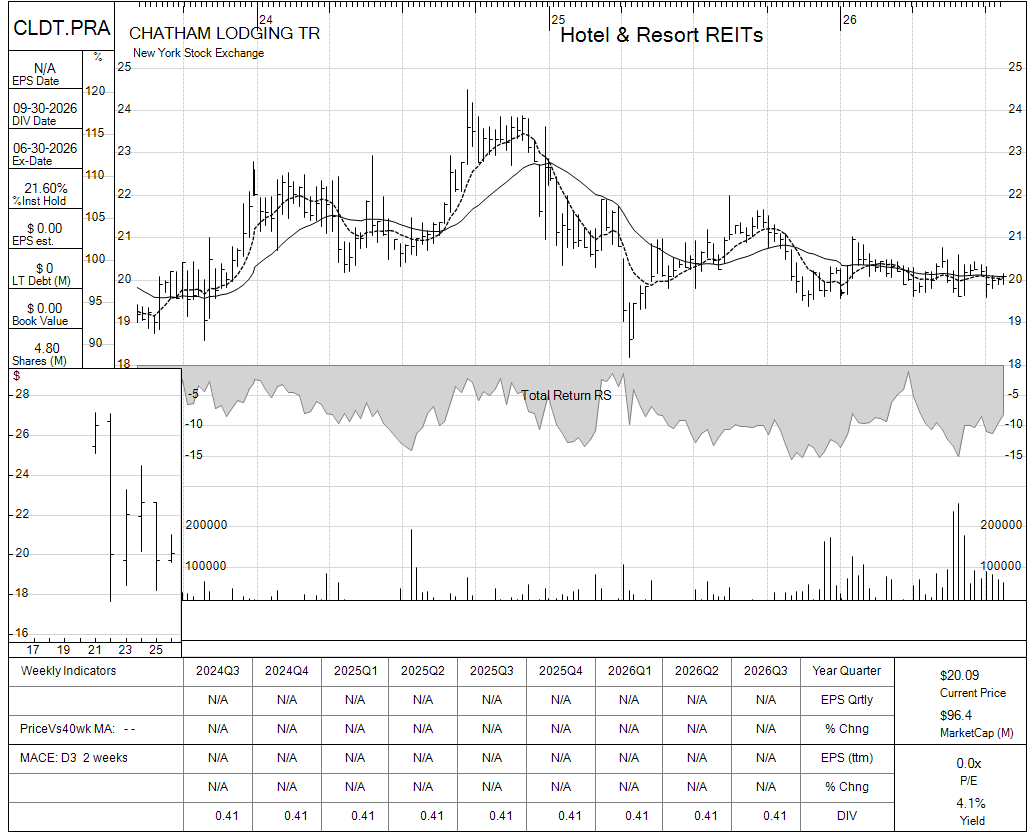This screenshot has height=840, width=1032.
Task: Select the 2025Q3 quarter column header
Action: pos(492,671)
